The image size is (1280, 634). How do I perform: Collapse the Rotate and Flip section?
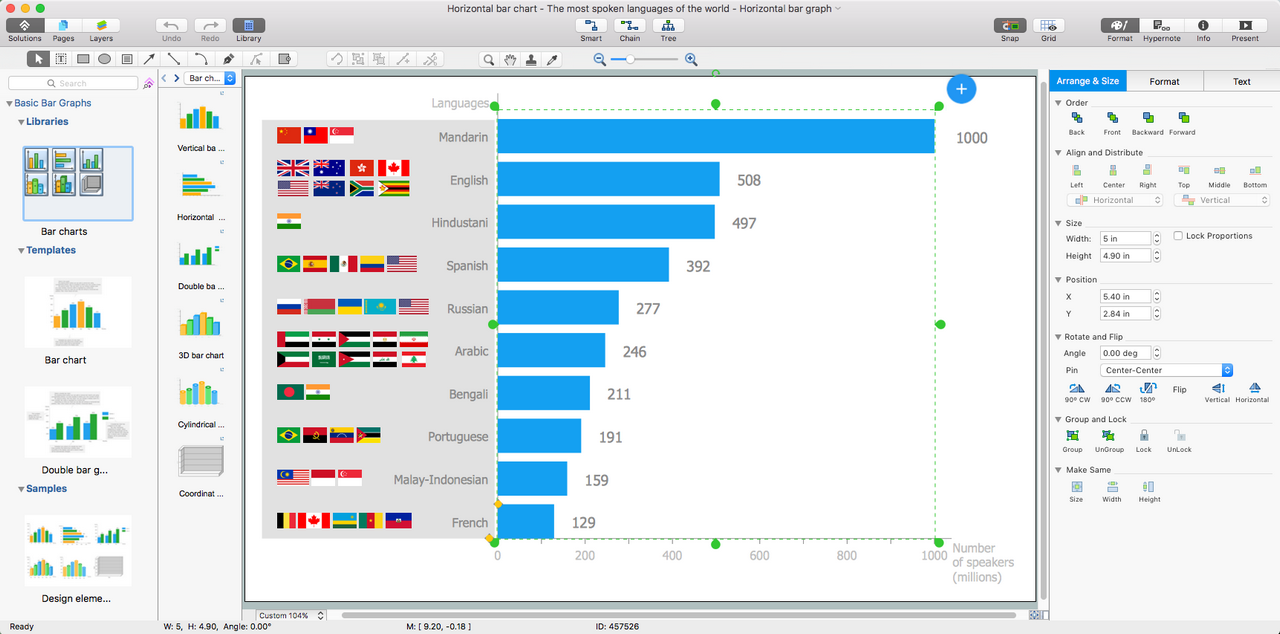tap(1059, 337)
